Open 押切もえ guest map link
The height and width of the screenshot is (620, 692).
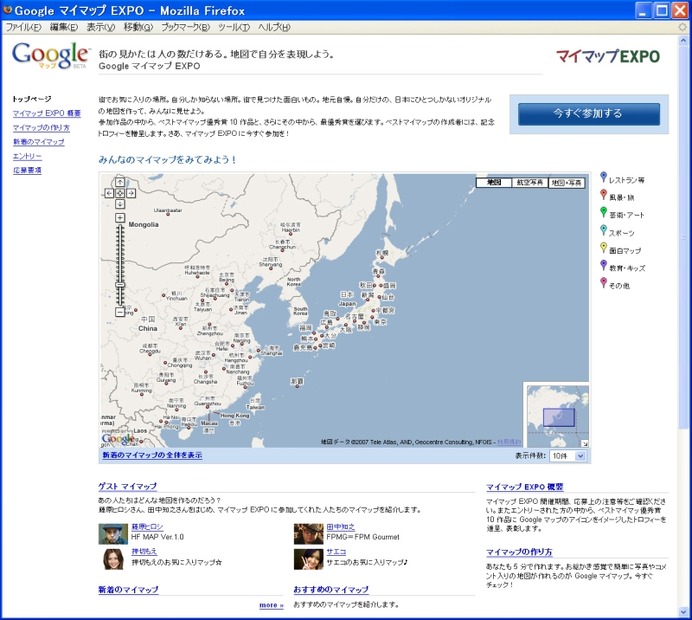pyautogui.click(x=144, y=552)
